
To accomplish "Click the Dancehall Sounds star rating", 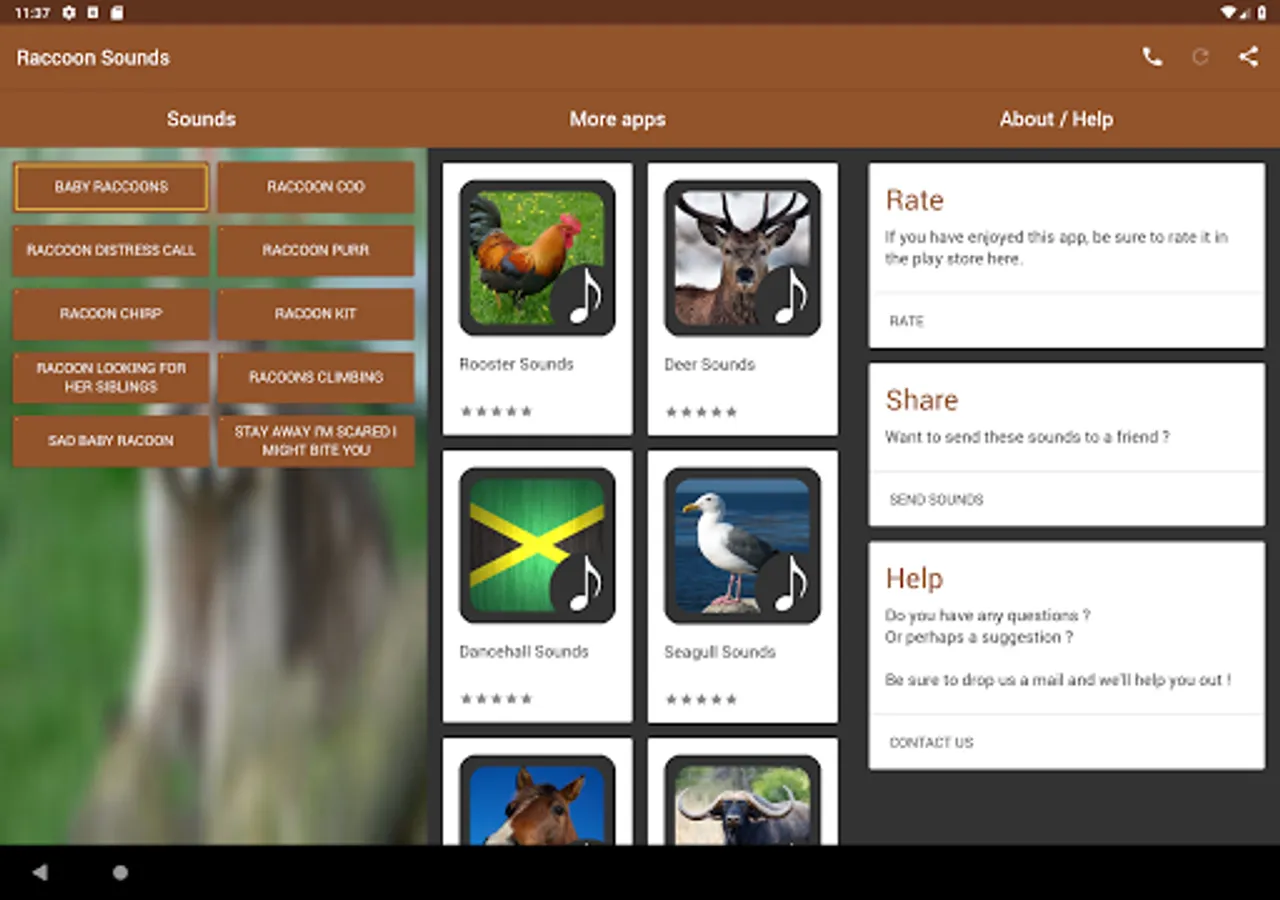I will 496,698.
